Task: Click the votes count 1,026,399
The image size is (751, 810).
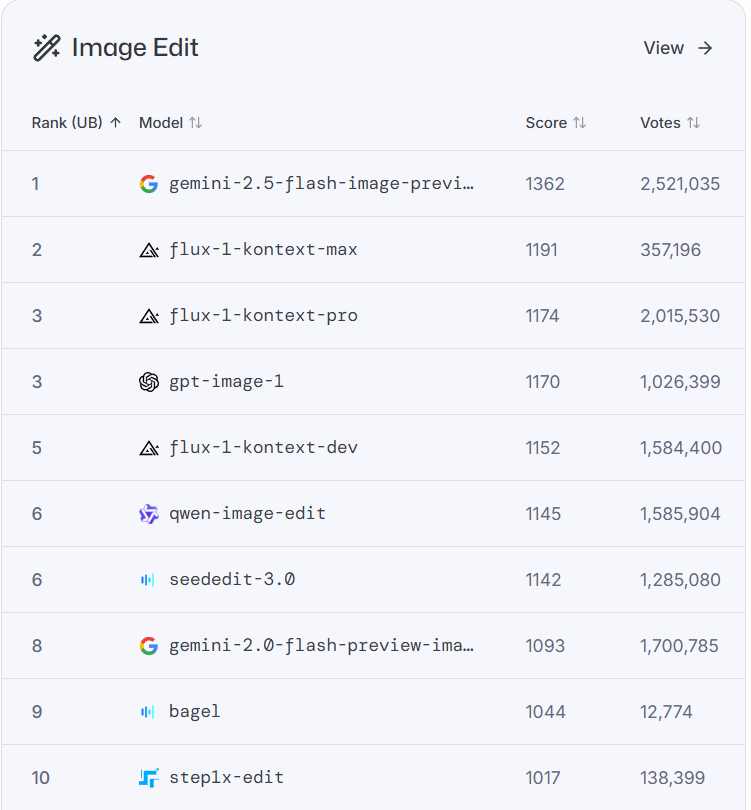Action: 680,382
